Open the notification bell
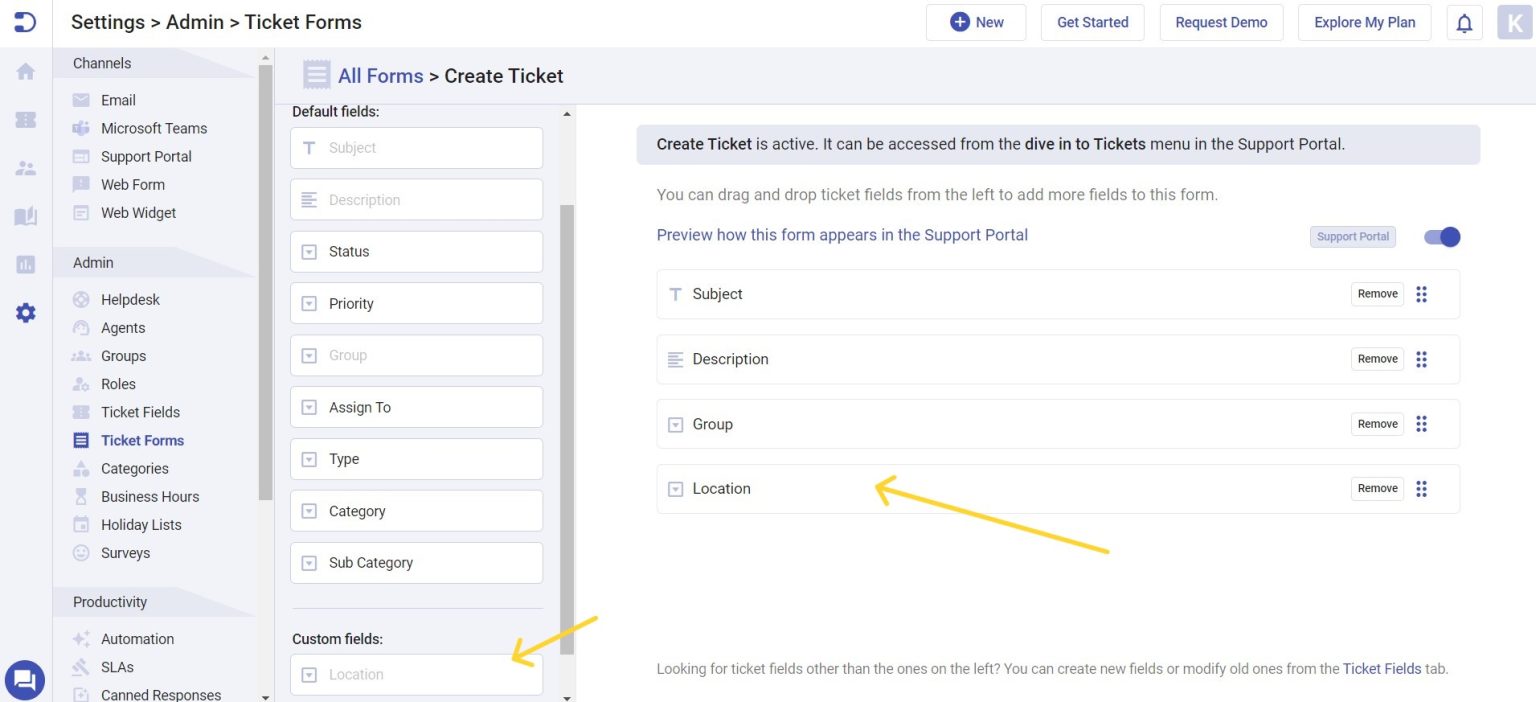 (x=1464, y=22)
